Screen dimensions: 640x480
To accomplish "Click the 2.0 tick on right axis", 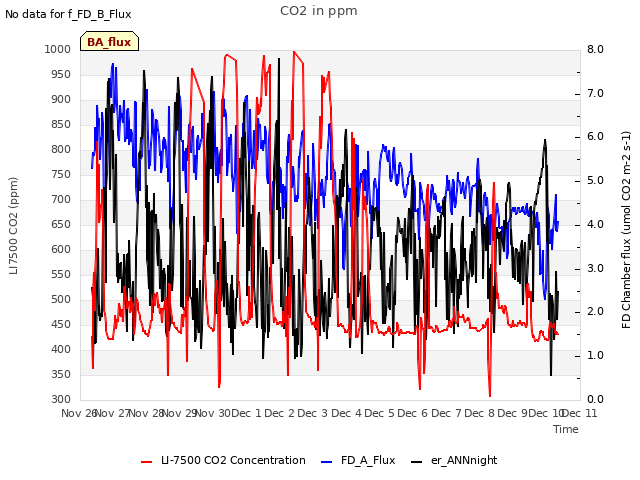I will click(x=595, y=312).
